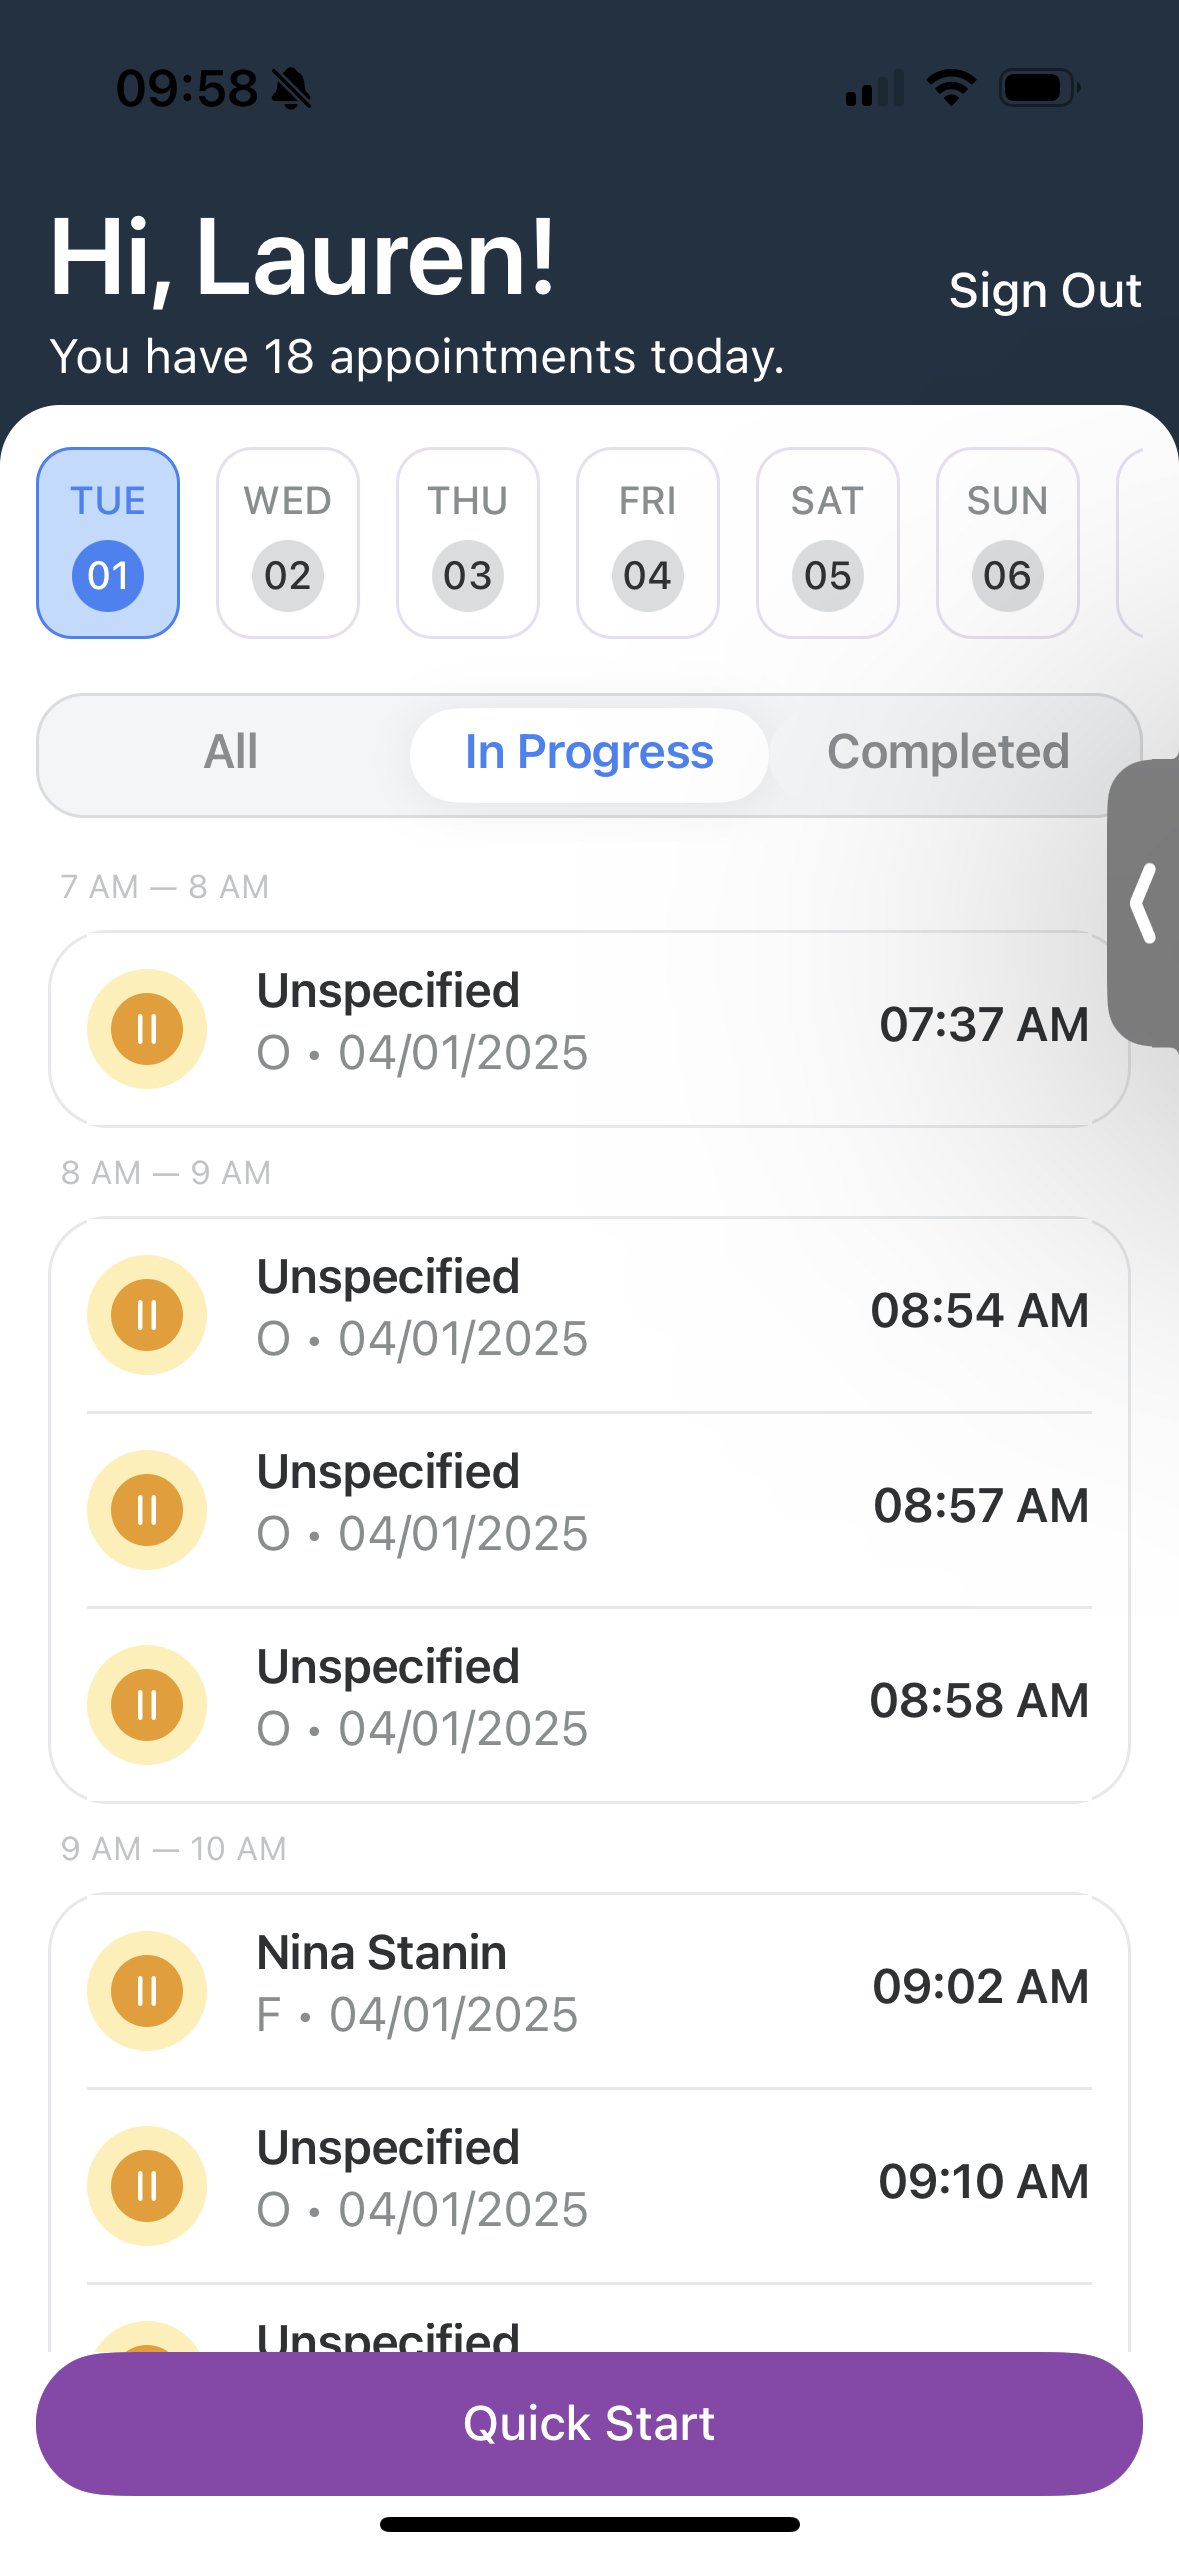1179x2556 pixels.
Task: Tap the home indicator bar
Action: tap(589, 2524)
